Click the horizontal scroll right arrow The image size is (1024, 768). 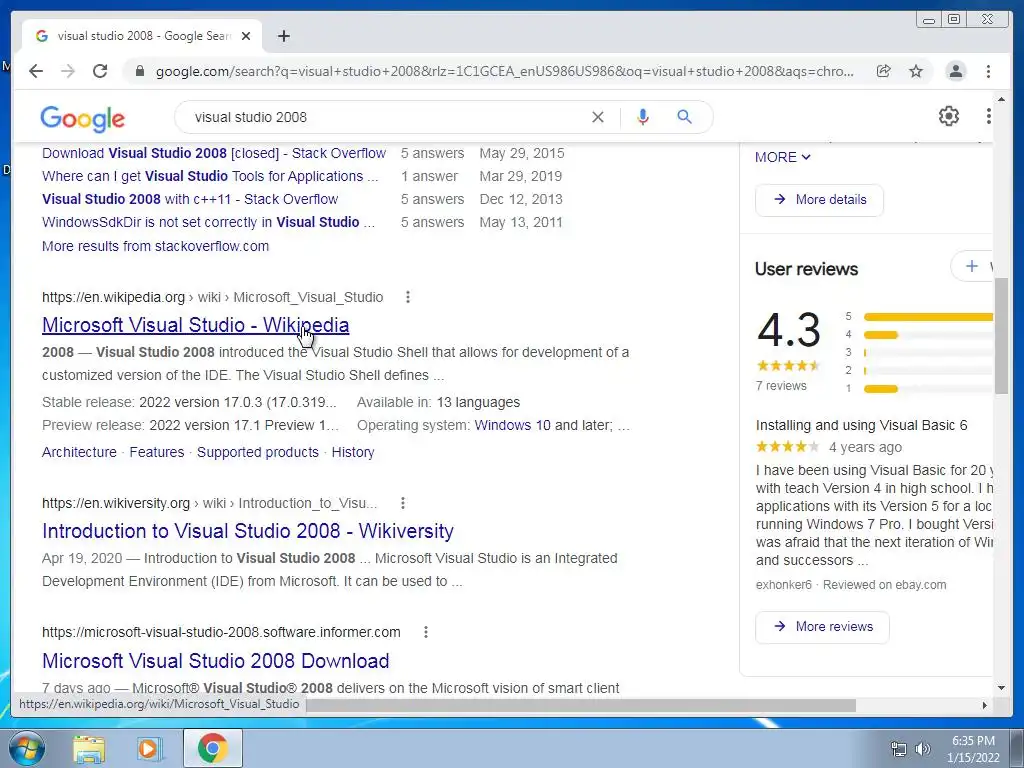985,705
